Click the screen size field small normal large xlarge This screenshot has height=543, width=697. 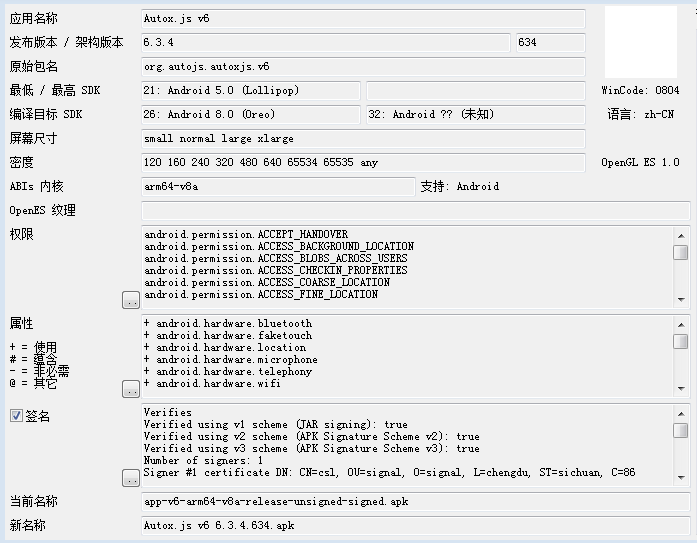click(363, 139)
